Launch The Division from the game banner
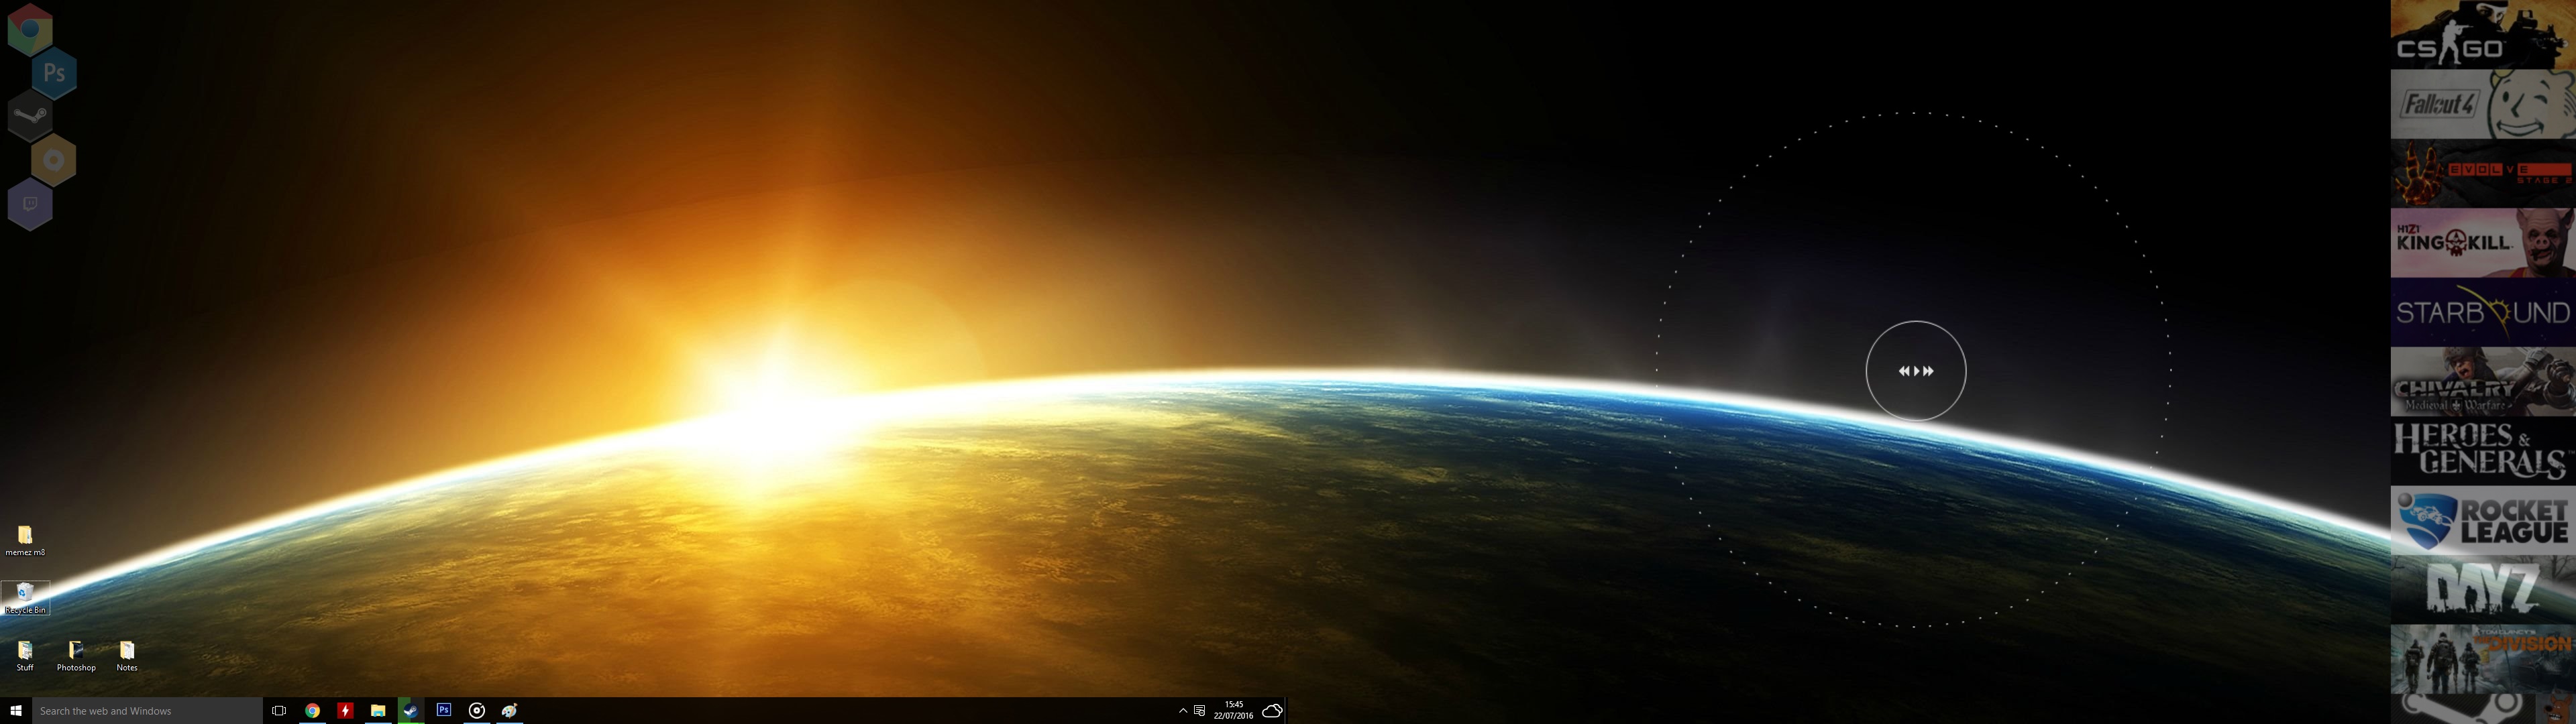 (2483, 659)
